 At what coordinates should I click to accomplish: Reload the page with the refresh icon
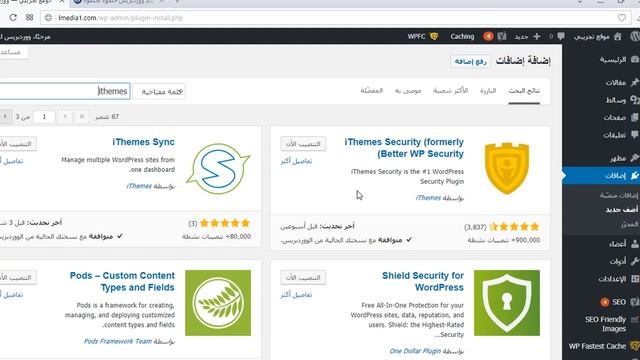pos(13,18)
